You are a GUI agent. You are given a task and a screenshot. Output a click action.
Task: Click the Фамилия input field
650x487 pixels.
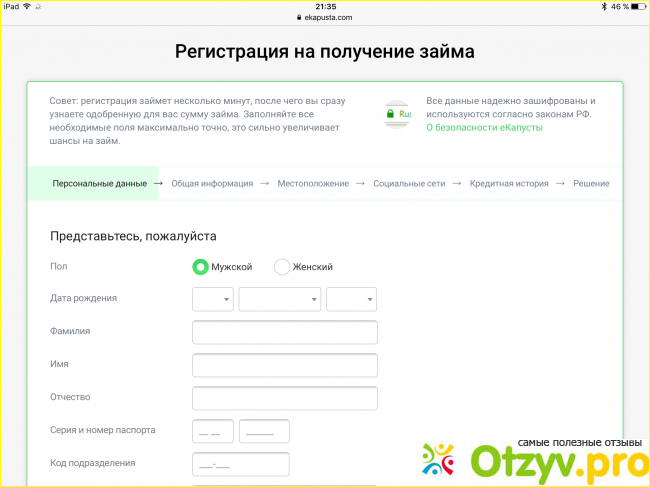pos(285,332)
